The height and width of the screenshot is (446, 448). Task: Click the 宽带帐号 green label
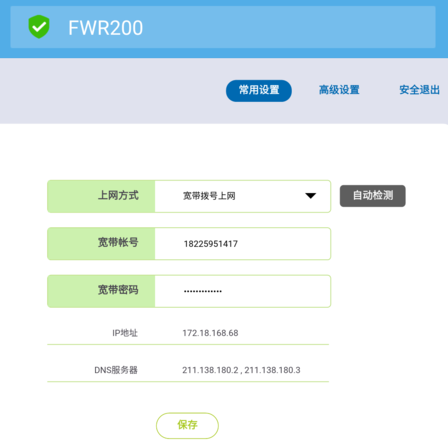click(101, 244)
